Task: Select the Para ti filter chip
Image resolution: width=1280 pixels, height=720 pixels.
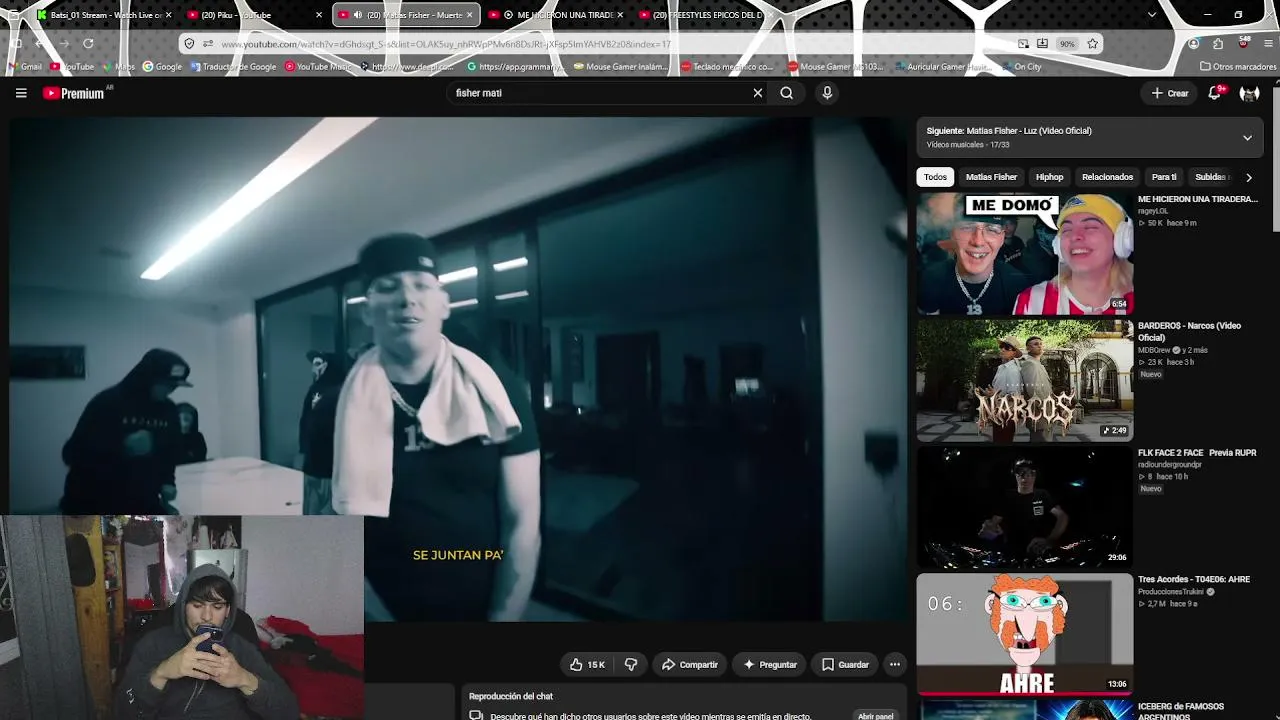Action: pyautogui.click(x=1164, y=177)
